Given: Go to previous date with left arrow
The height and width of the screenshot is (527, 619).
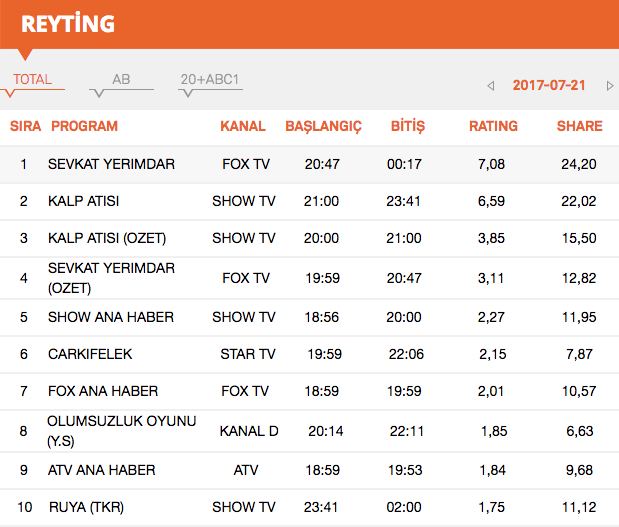Looking at the screenshot, I should coord(491,86).
